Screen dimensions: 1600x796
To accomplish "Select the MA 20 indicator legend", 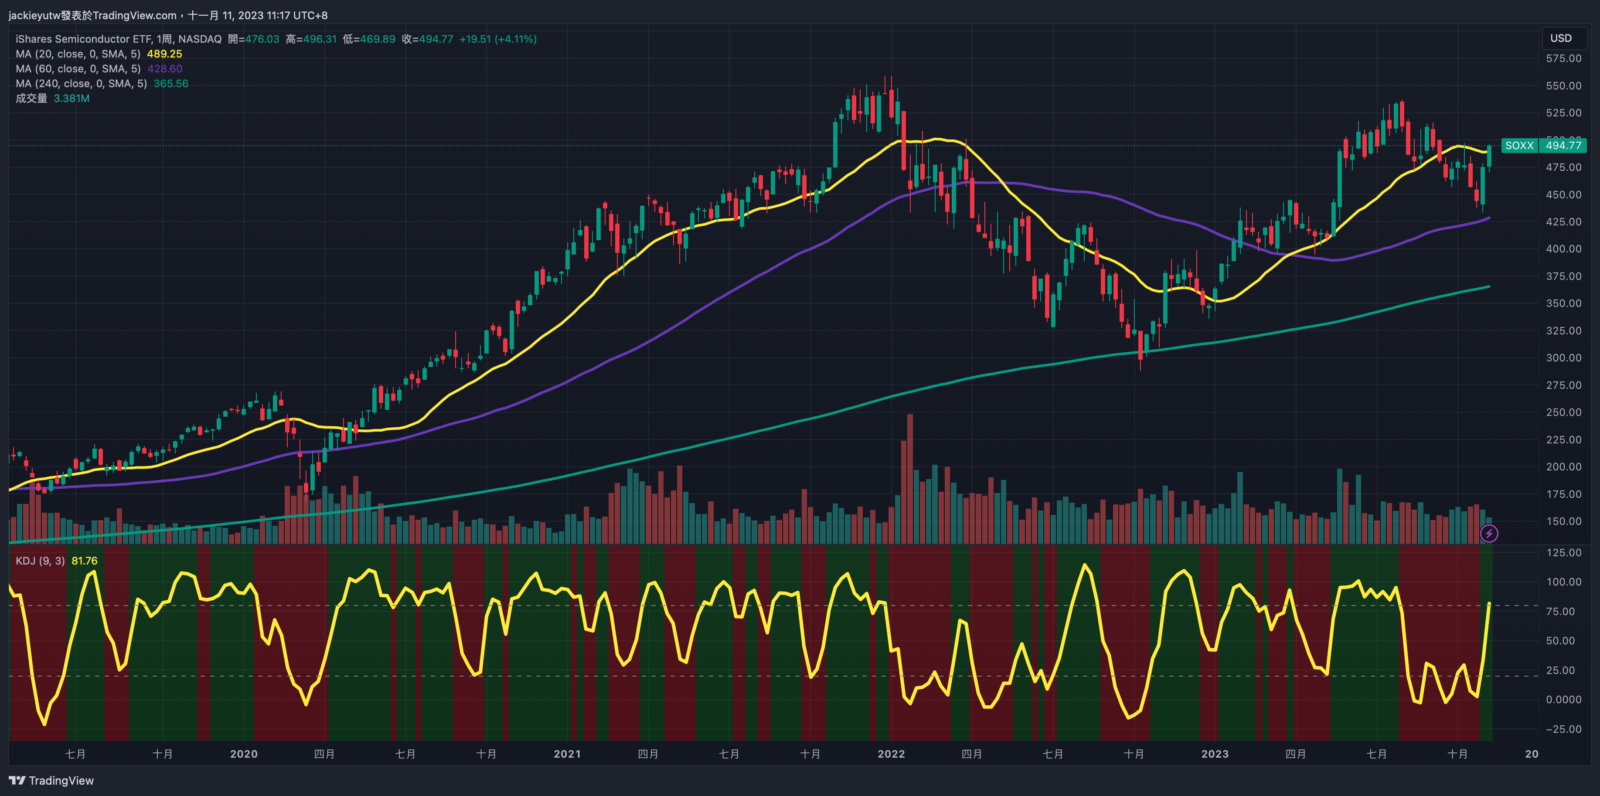I will point(78,54).
